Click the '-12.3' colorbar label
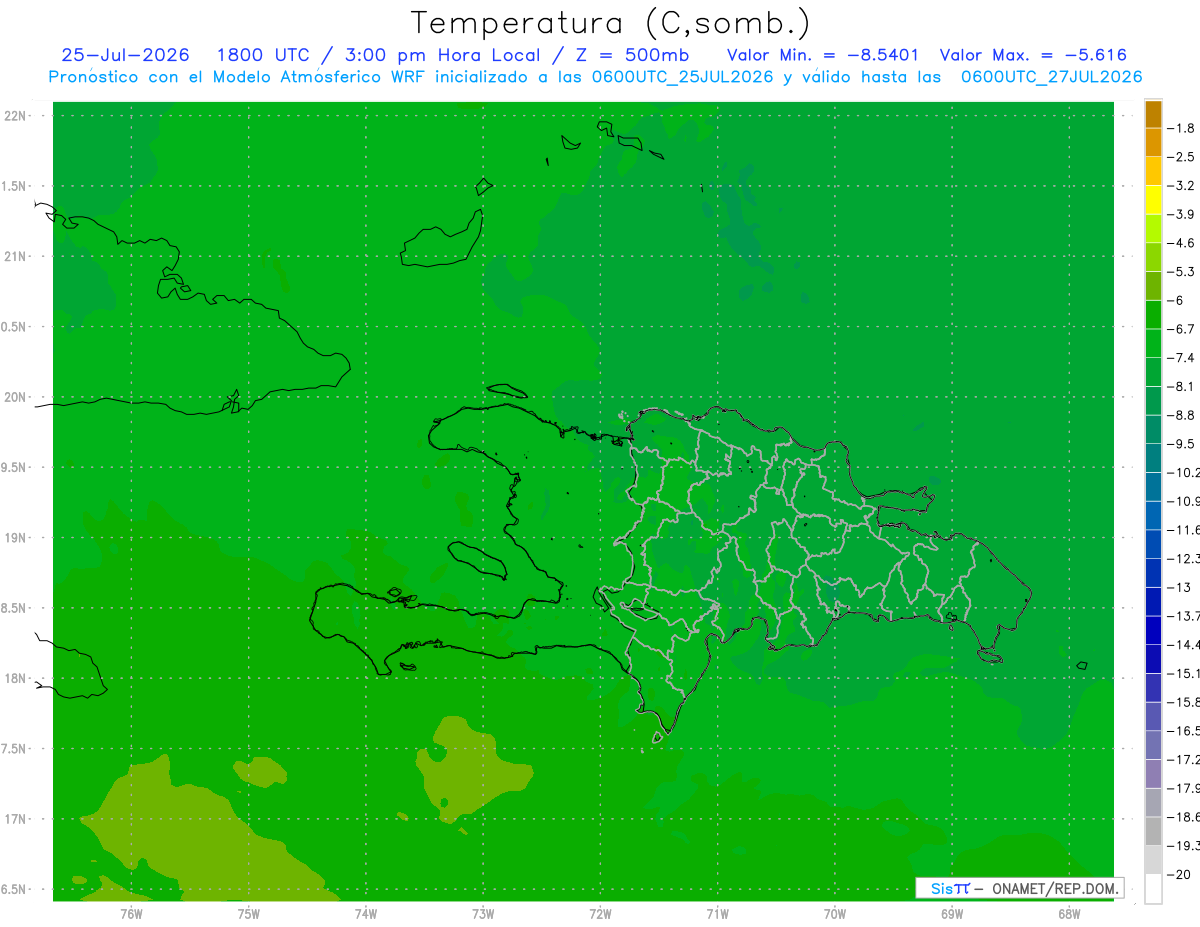 coord(1183,559)
